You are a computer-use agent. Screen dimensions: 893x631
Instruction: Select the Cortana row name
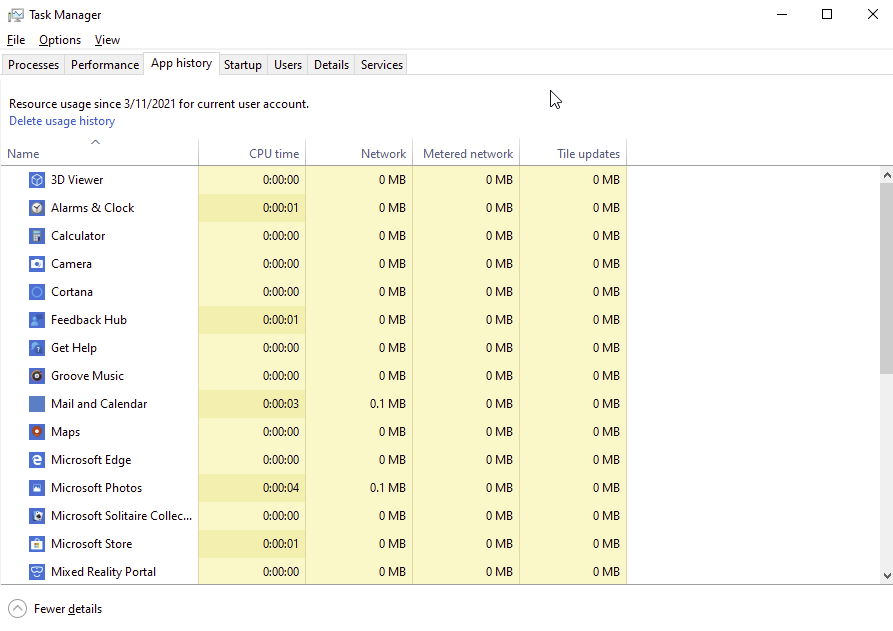72,292
